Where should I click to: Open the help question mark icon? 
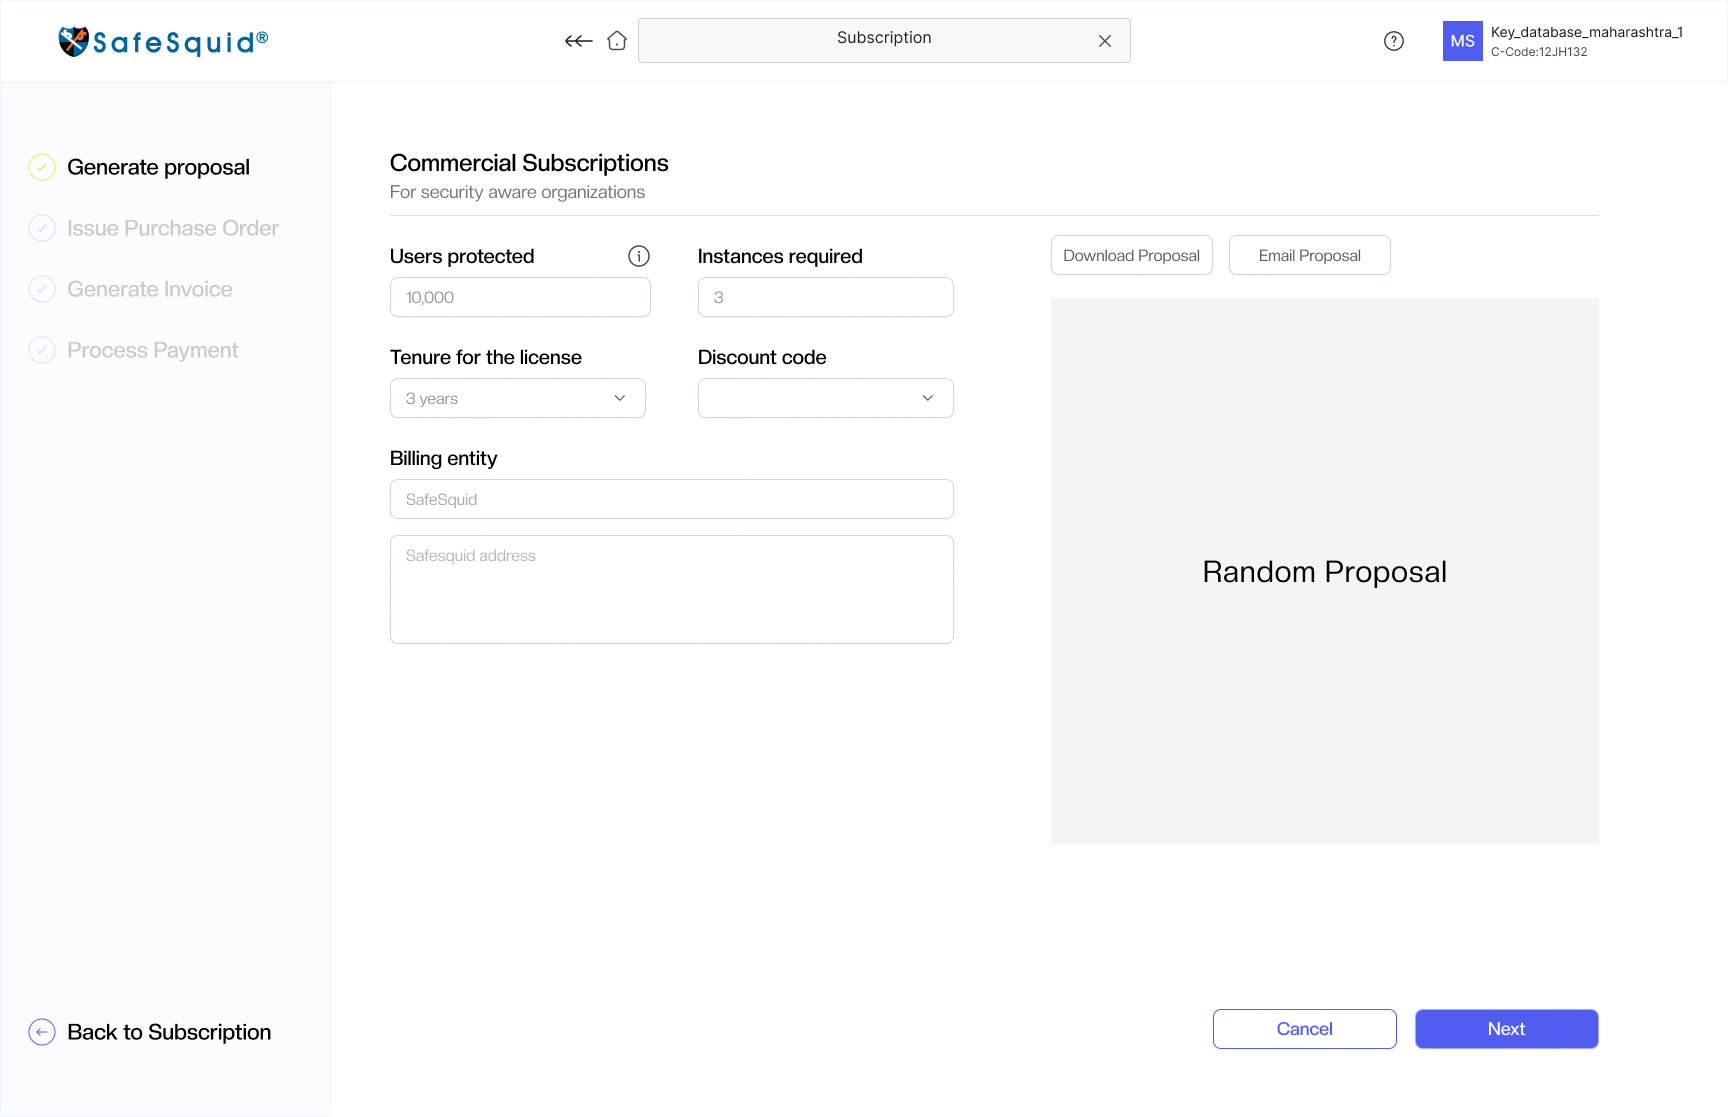1394,41
